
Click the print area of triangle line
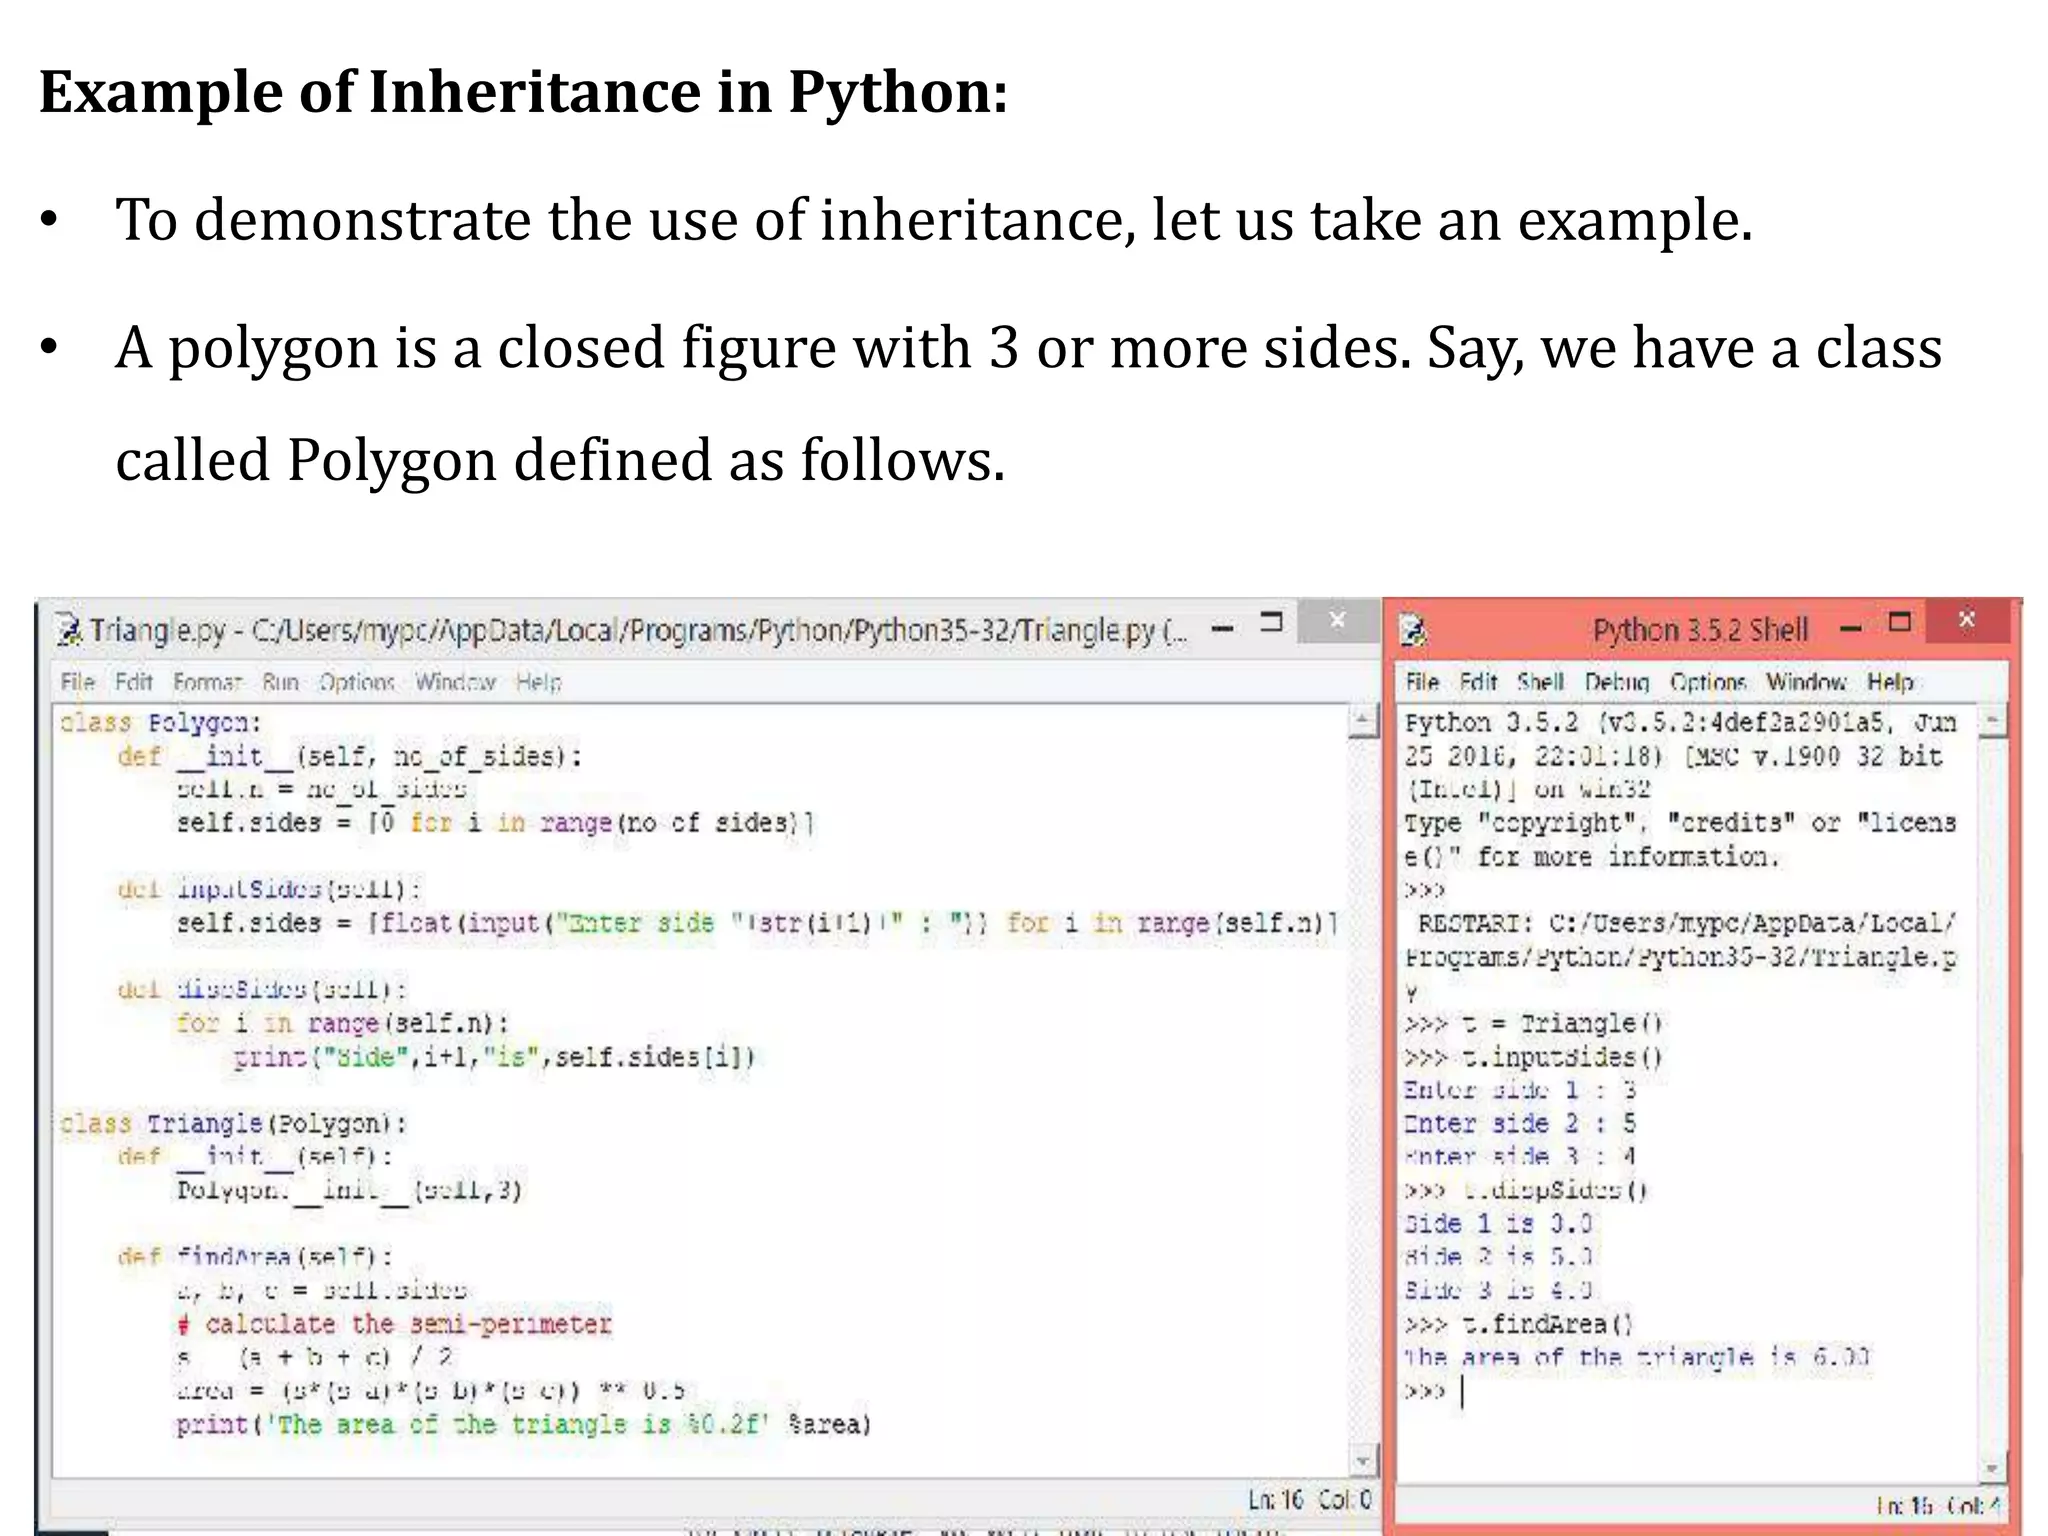(524, 1424)
